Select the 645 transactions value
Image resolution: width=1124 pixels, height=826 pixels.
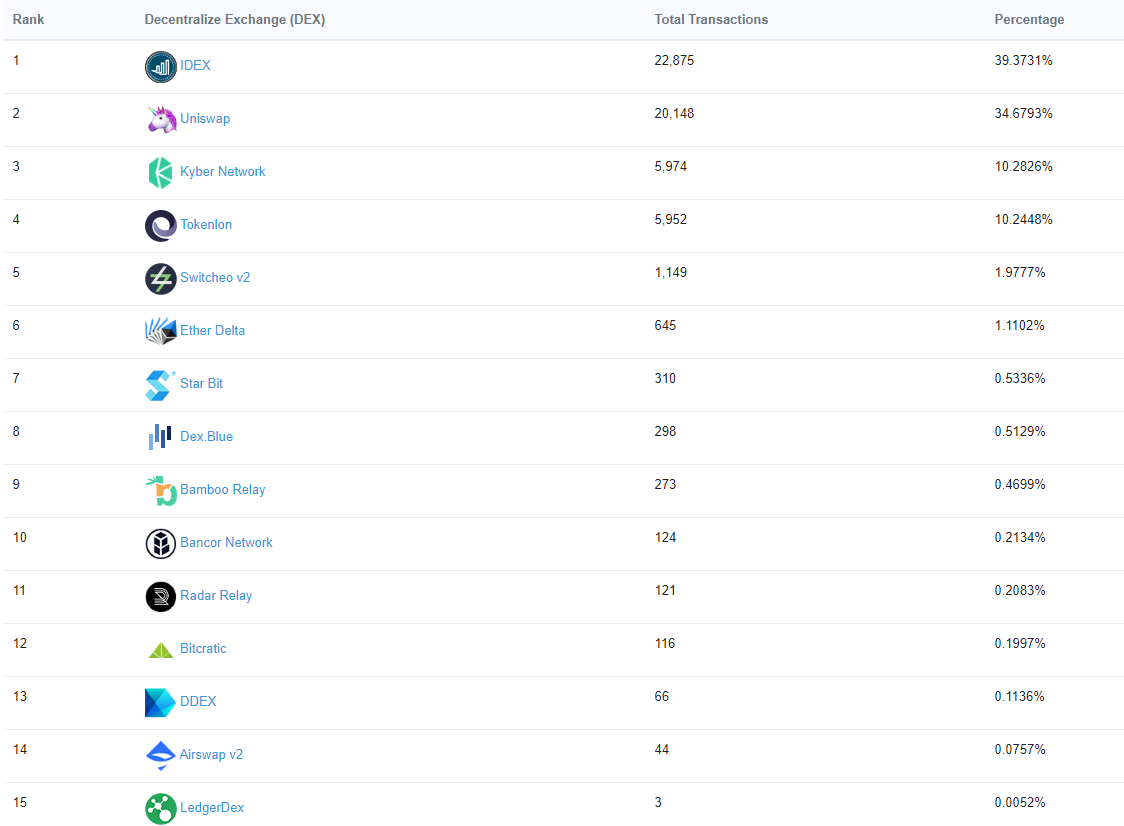tap(665, 326)
